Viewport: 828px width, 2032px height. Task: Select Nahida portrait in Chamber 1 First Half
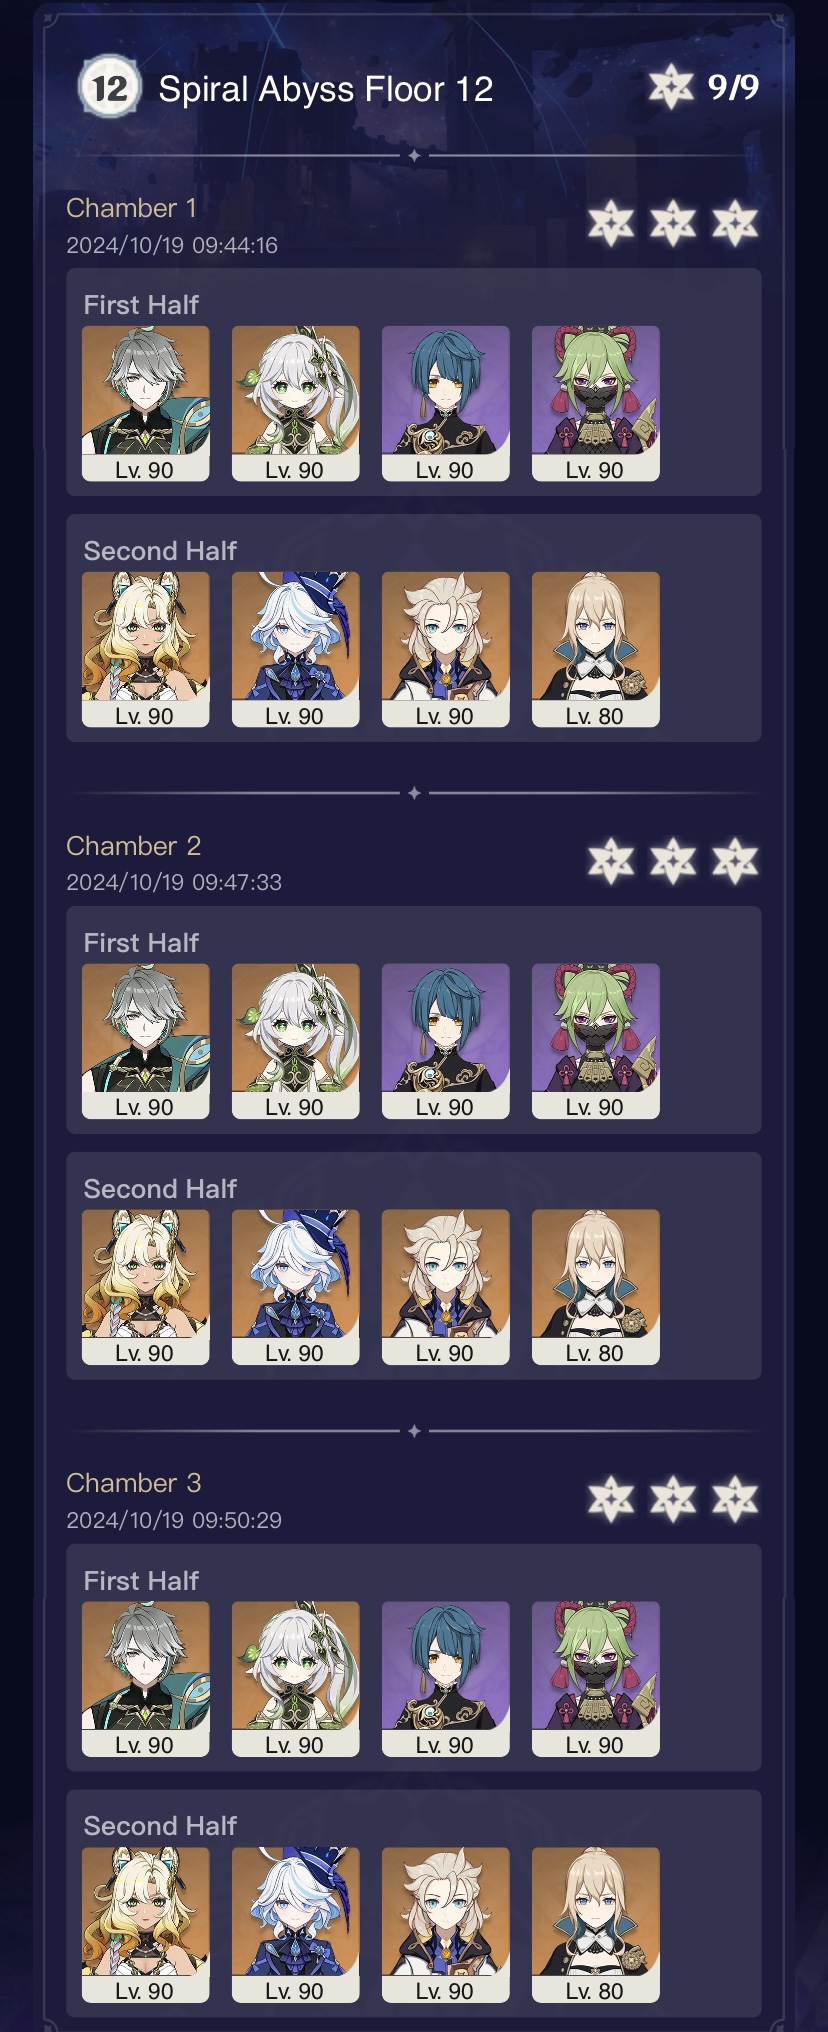(x=296, y=403)
